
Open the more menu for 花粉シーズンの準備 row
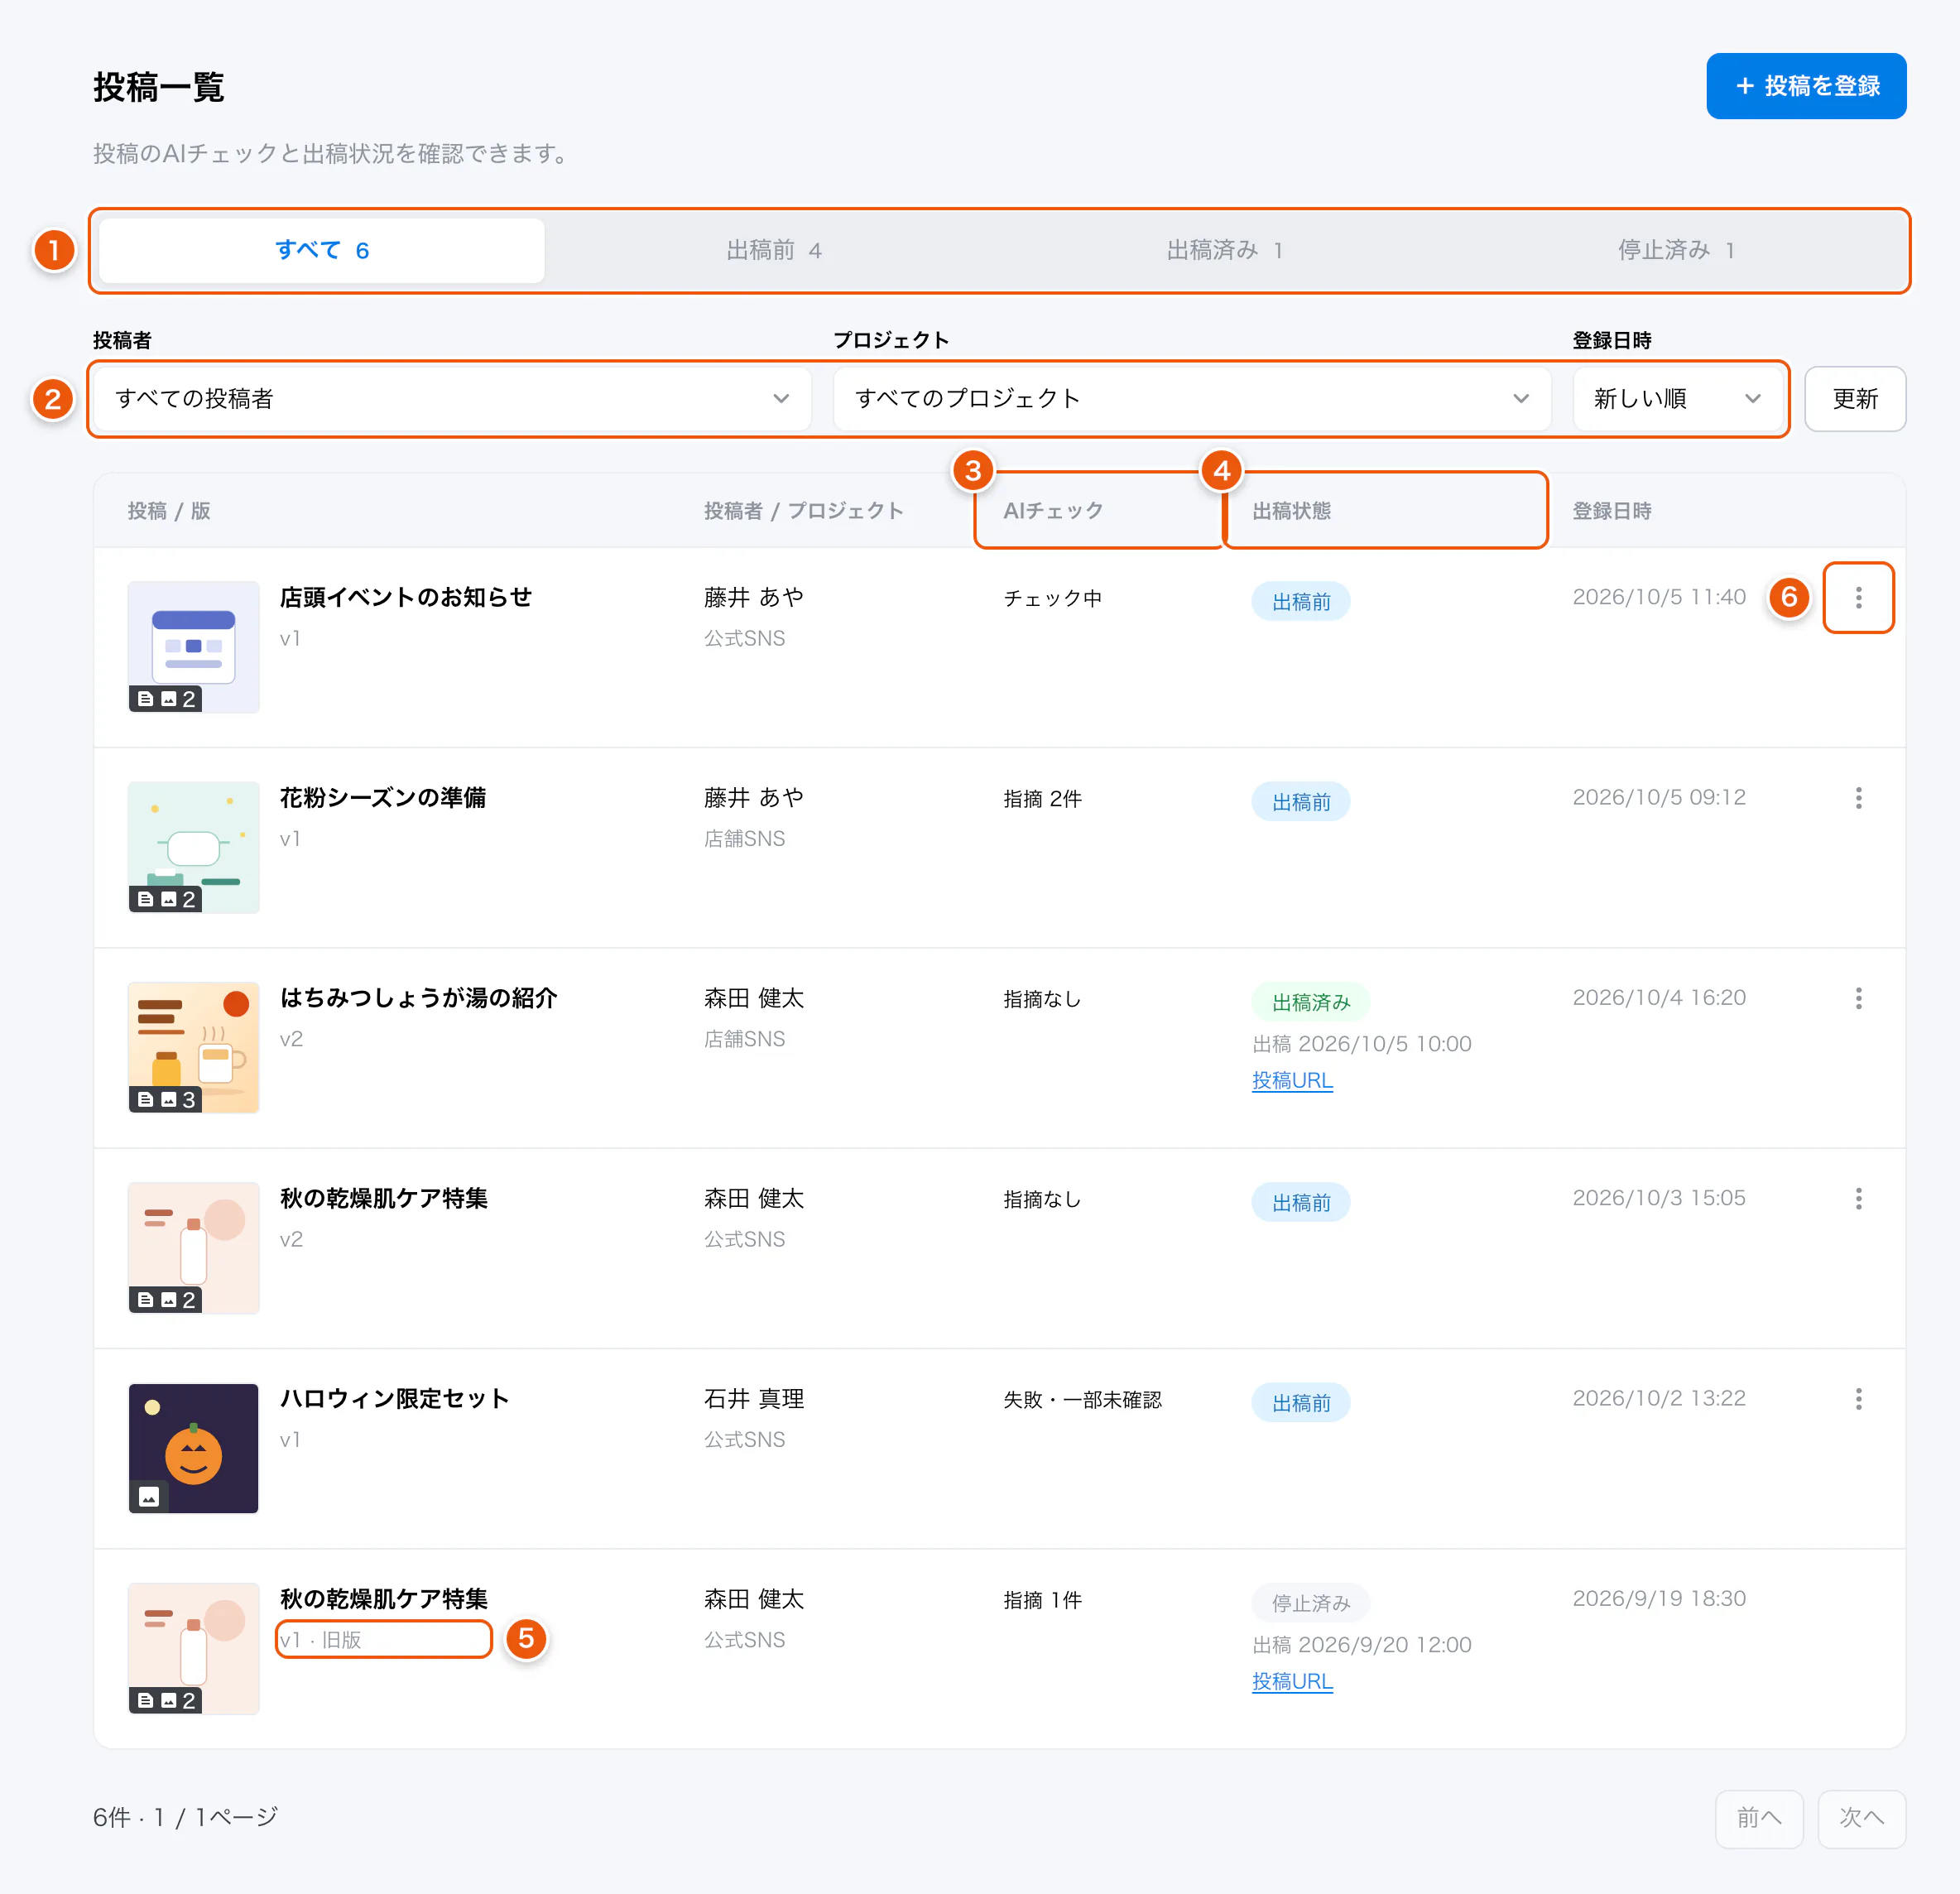1858,797
